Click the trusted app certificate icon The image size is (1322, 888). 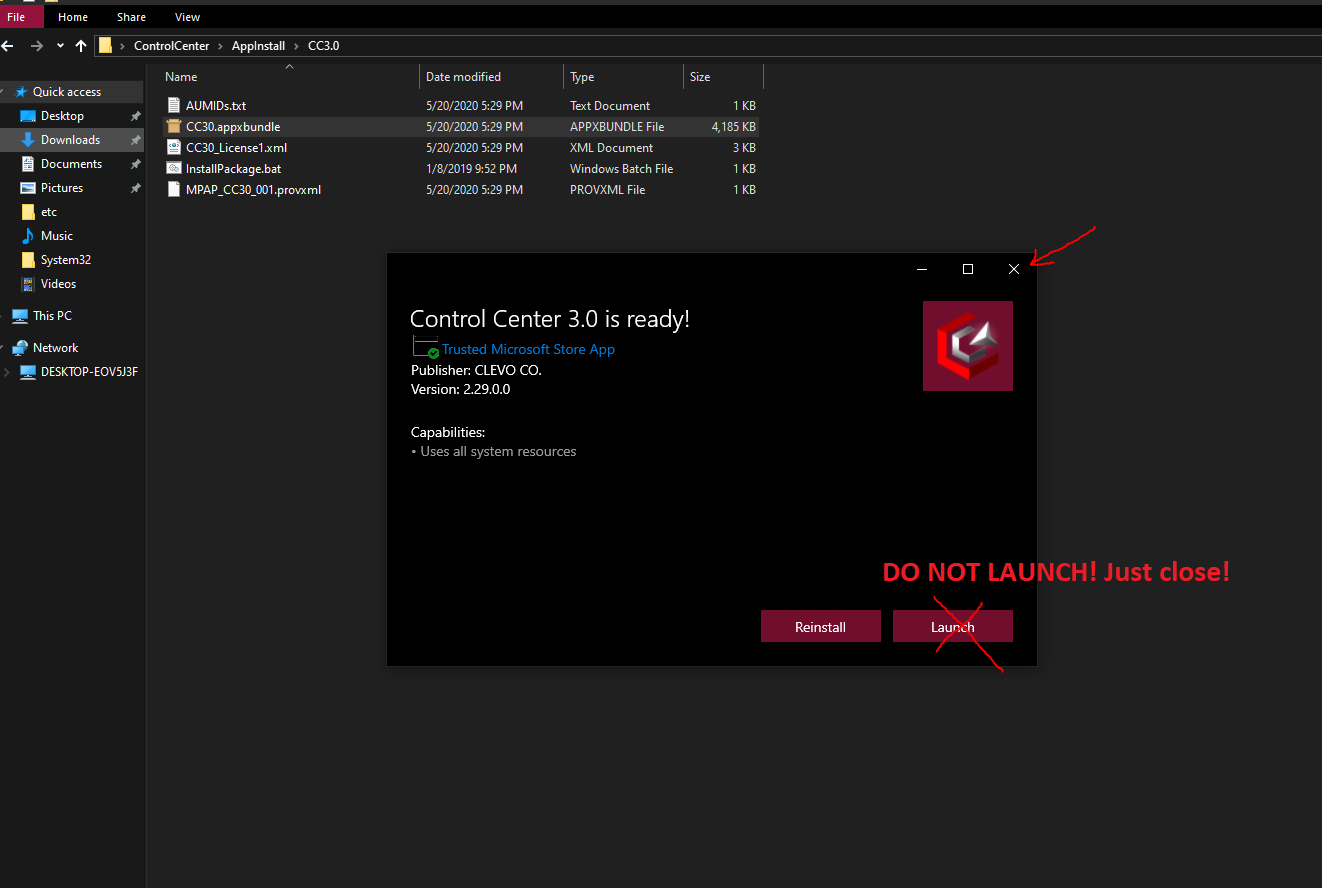click(426, 348)
